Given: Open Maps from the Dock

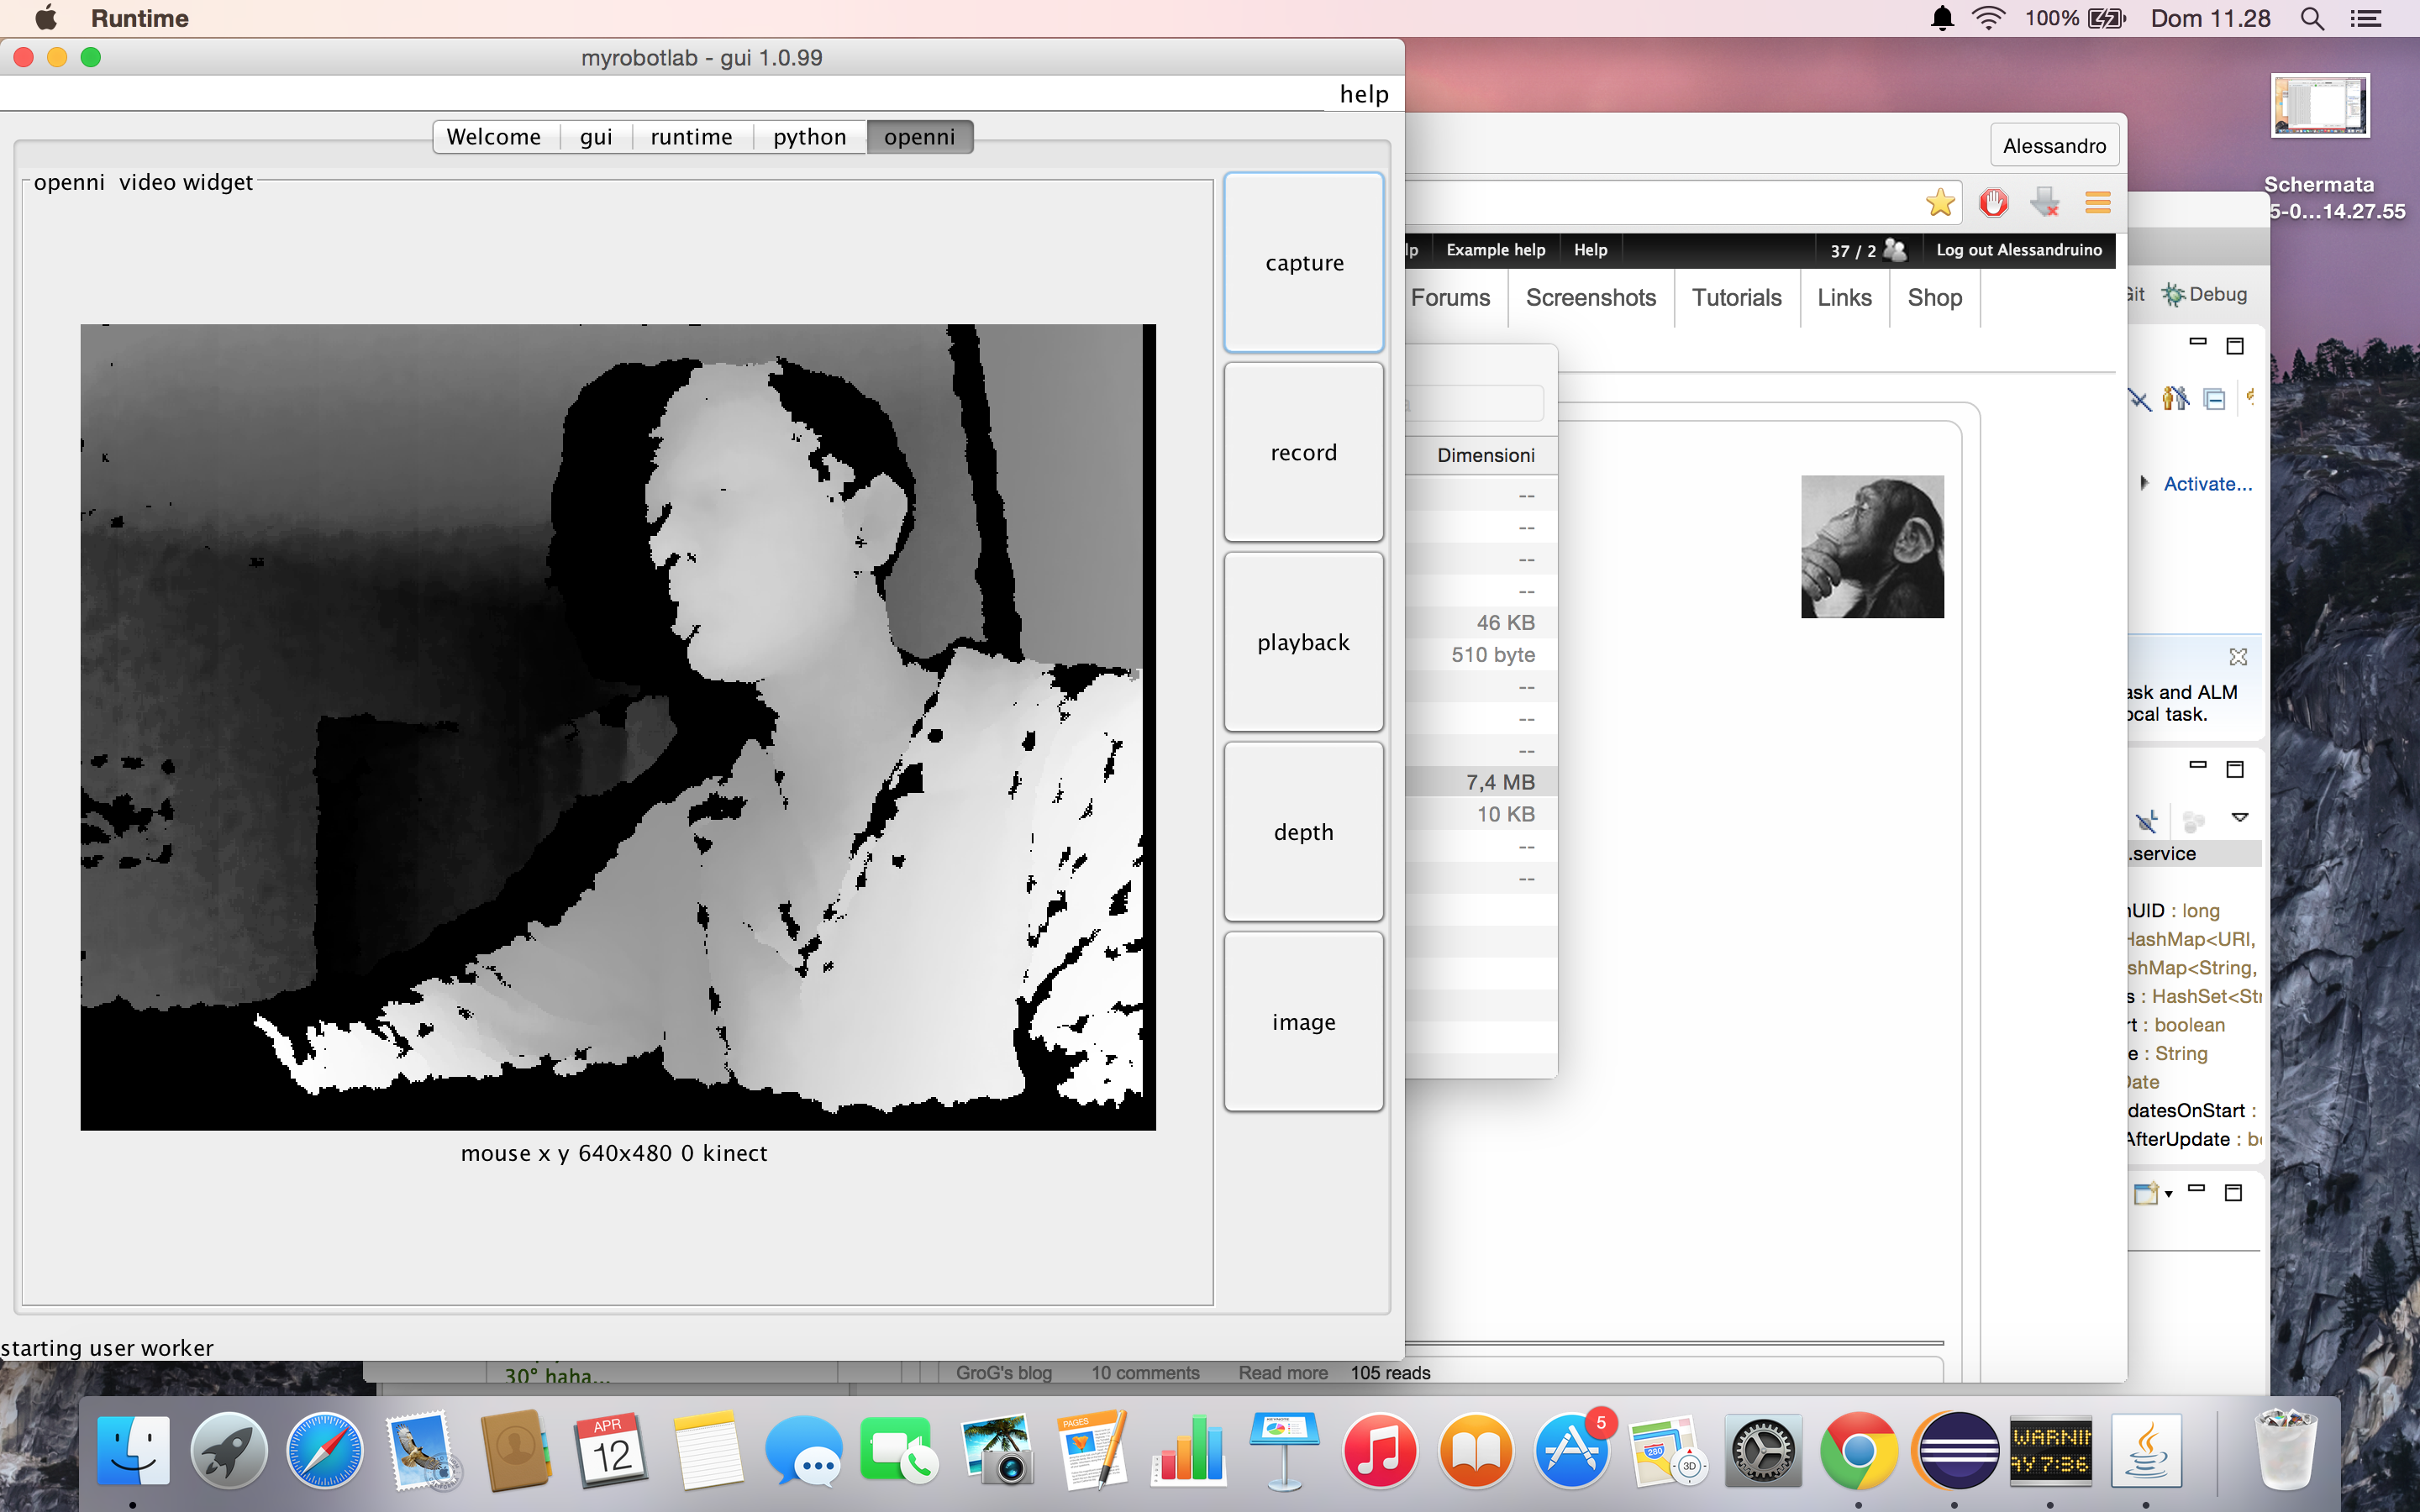Looking at the screenshot, I should tap(1667, 1451).
